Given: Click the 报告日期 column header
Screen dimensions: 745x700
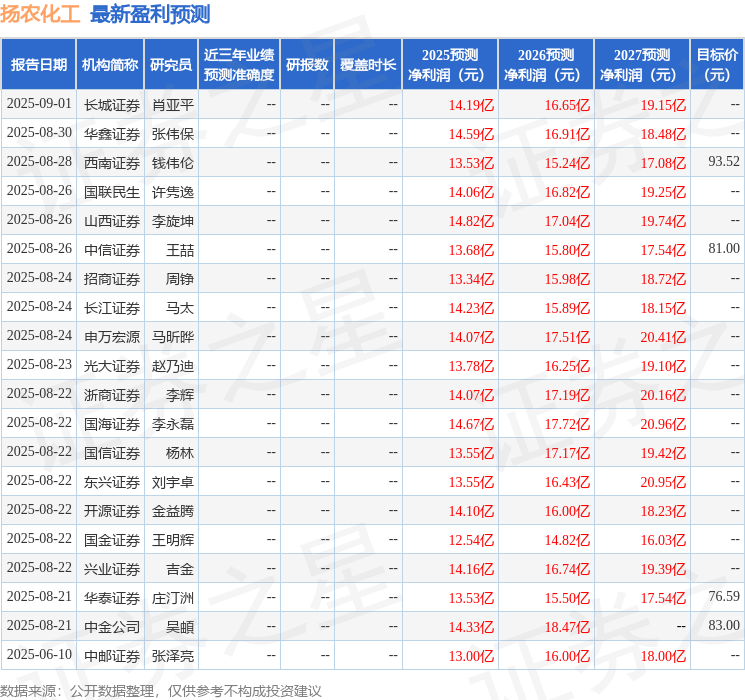Looking at the screenshot, I should point(38,65).
